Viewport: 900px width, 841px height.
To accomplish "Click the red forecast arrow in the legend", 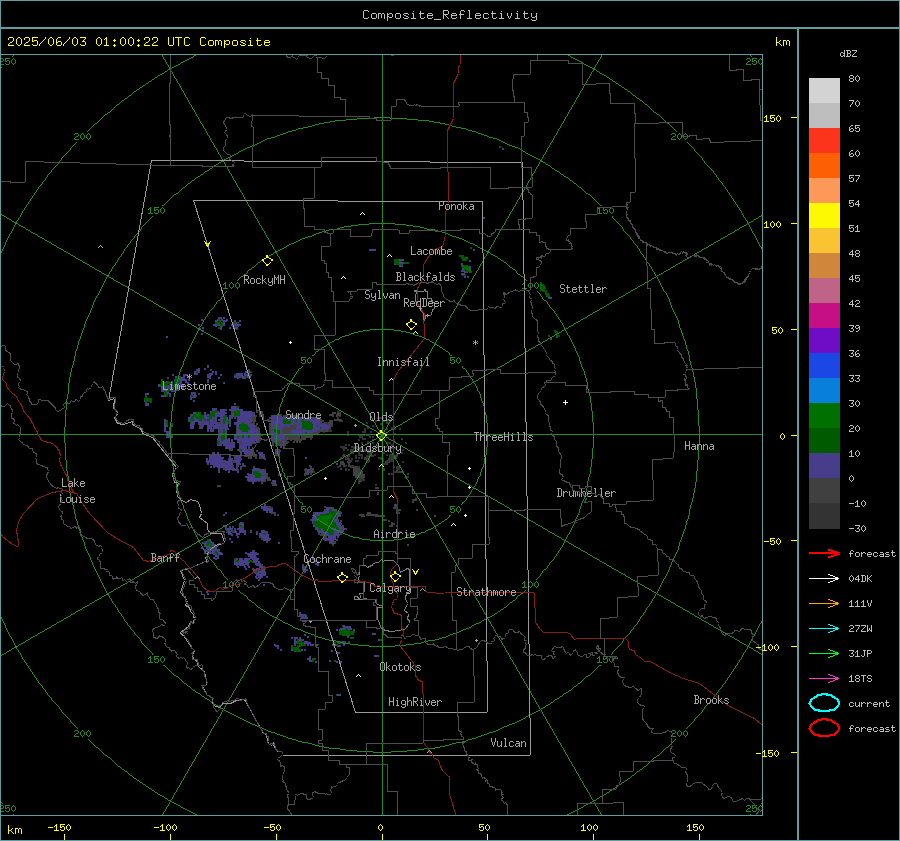I will pyautogui.click(x=824, y=553).
